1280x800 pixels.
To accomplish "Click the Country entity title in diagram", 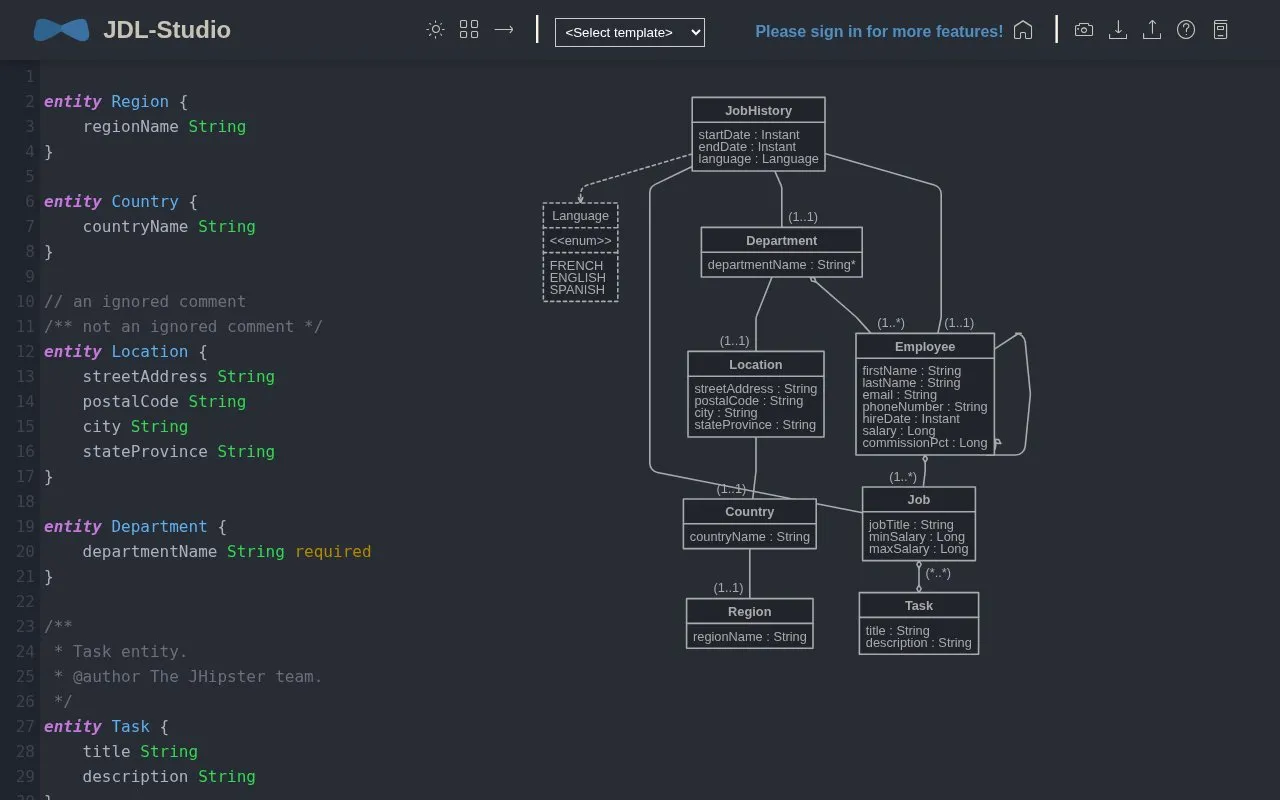I will click(750, 511).
